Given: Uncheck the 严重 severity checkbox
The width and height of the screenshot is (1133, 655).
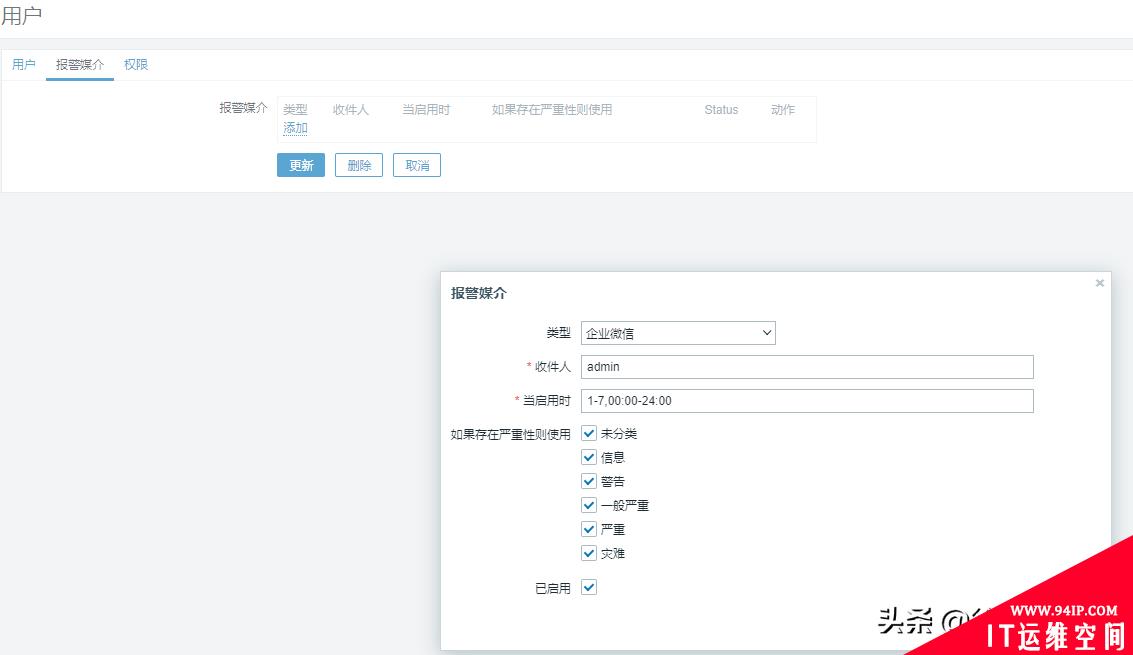Looking at the screenshot, I should point(589,528).
